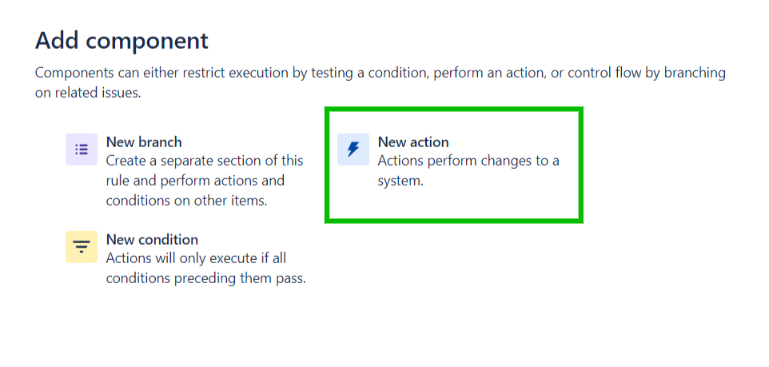
Task: Click the 'Actions will only execute' condition description
Action: (206, 268)
